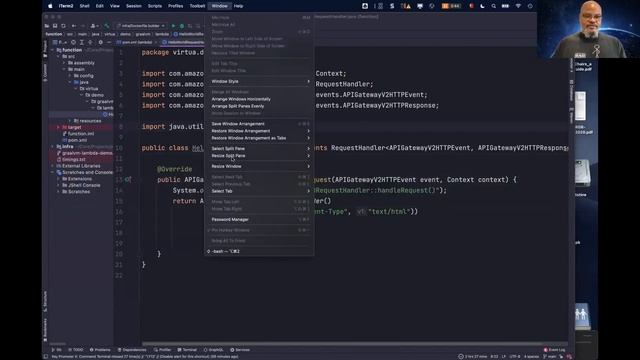
Task: Click the Build hammer icon
Action: (107, 26)
